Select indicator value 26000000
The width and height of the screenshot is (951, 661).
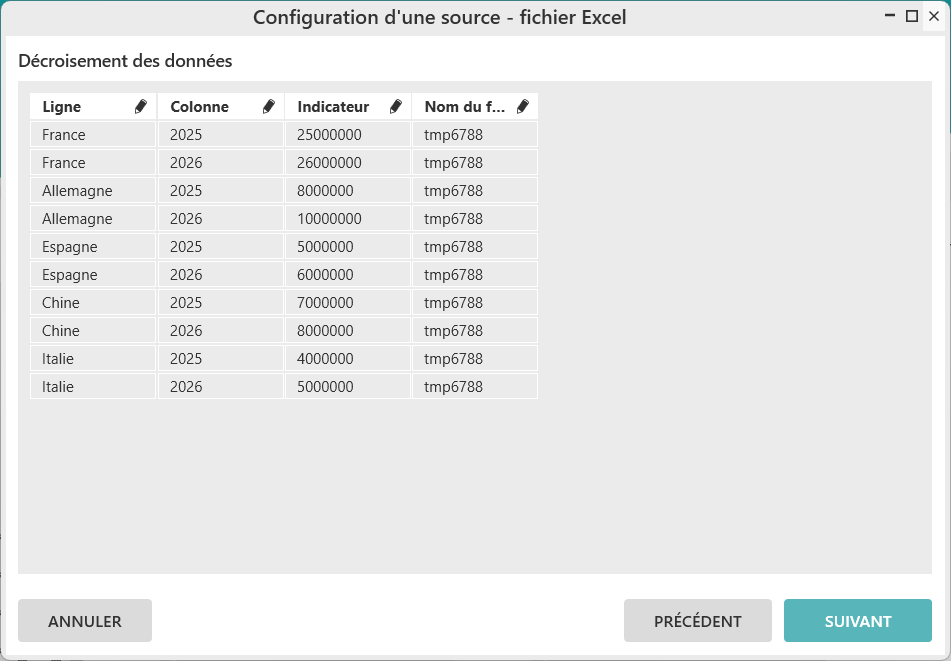(x=329, y=163)
